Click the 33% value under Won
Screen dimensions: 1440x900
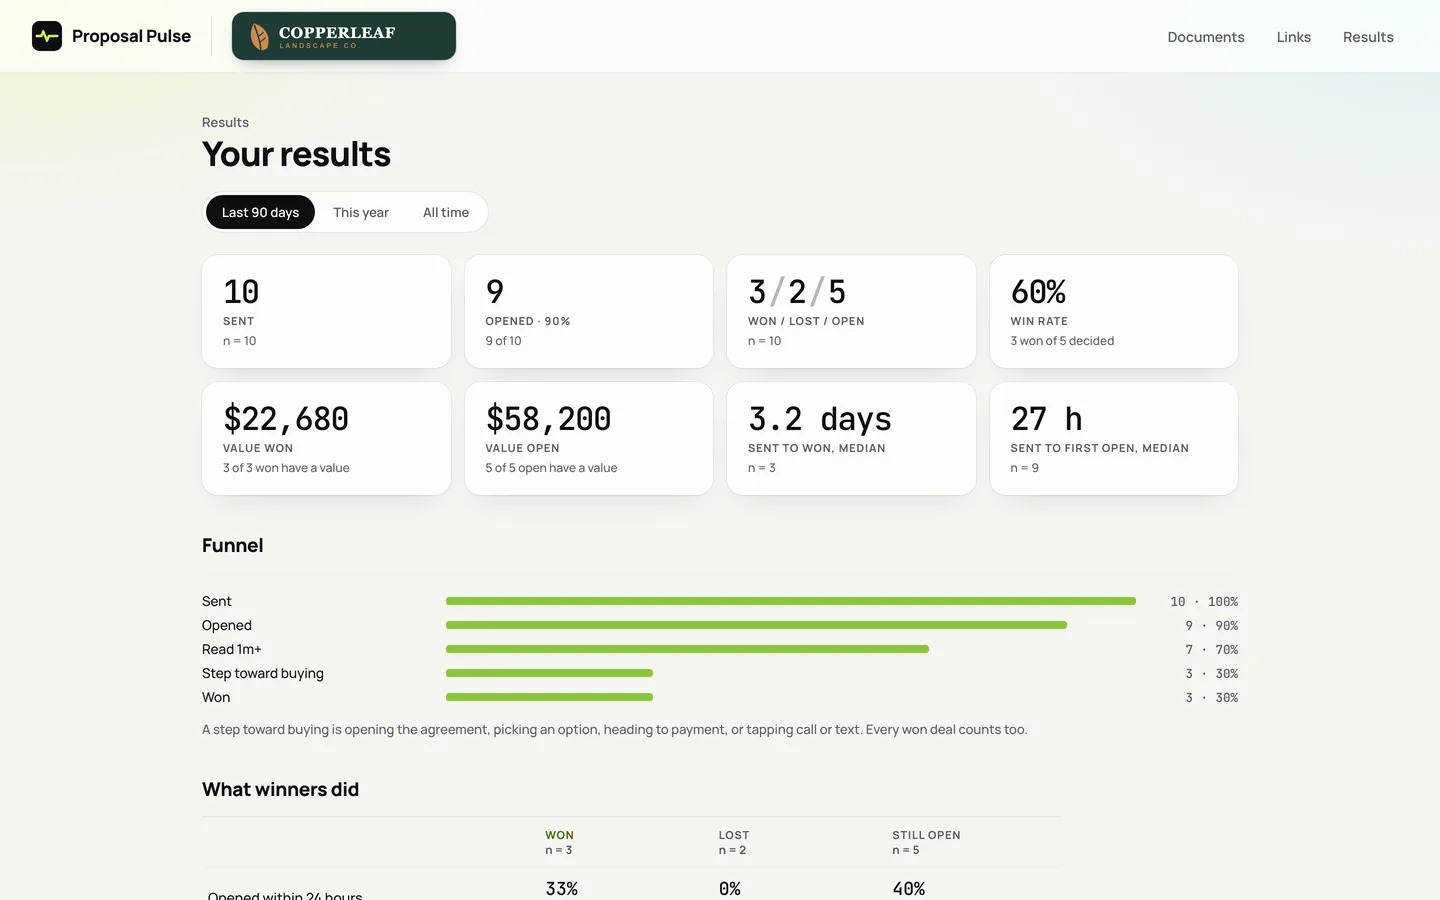pos(561,888)
